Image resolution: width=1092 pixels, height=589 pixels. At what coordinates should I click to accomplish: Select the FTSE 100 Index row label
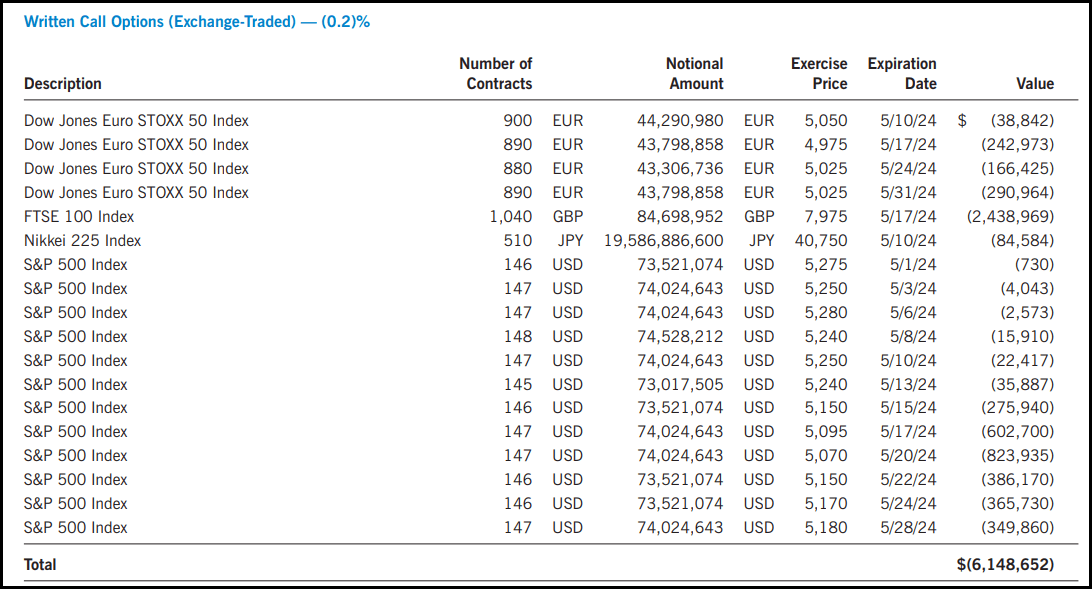pos(80,216)
